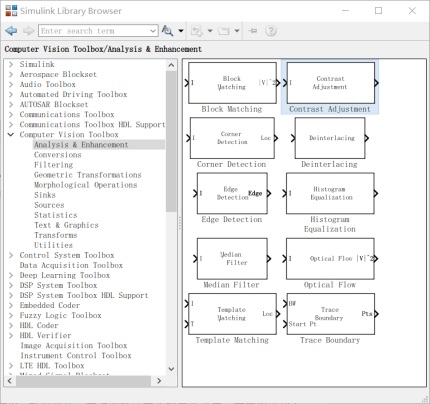Expand the AUTOSAR Blockset node
430x404 pixels.
[x=11, y=104]
